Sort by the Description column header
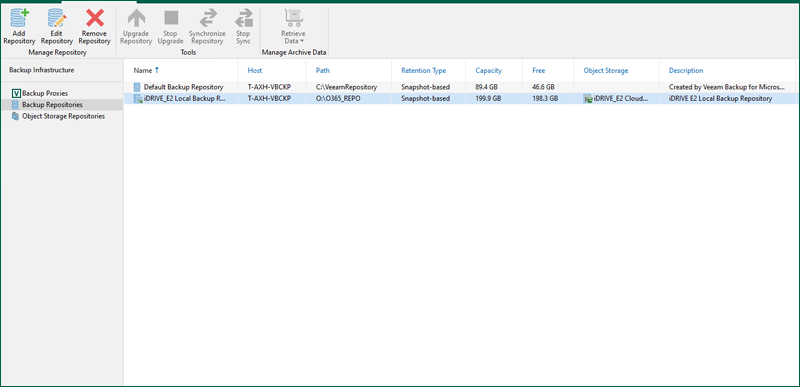The height and width of the screenshot is (387, 800). (x=686, y=70)
